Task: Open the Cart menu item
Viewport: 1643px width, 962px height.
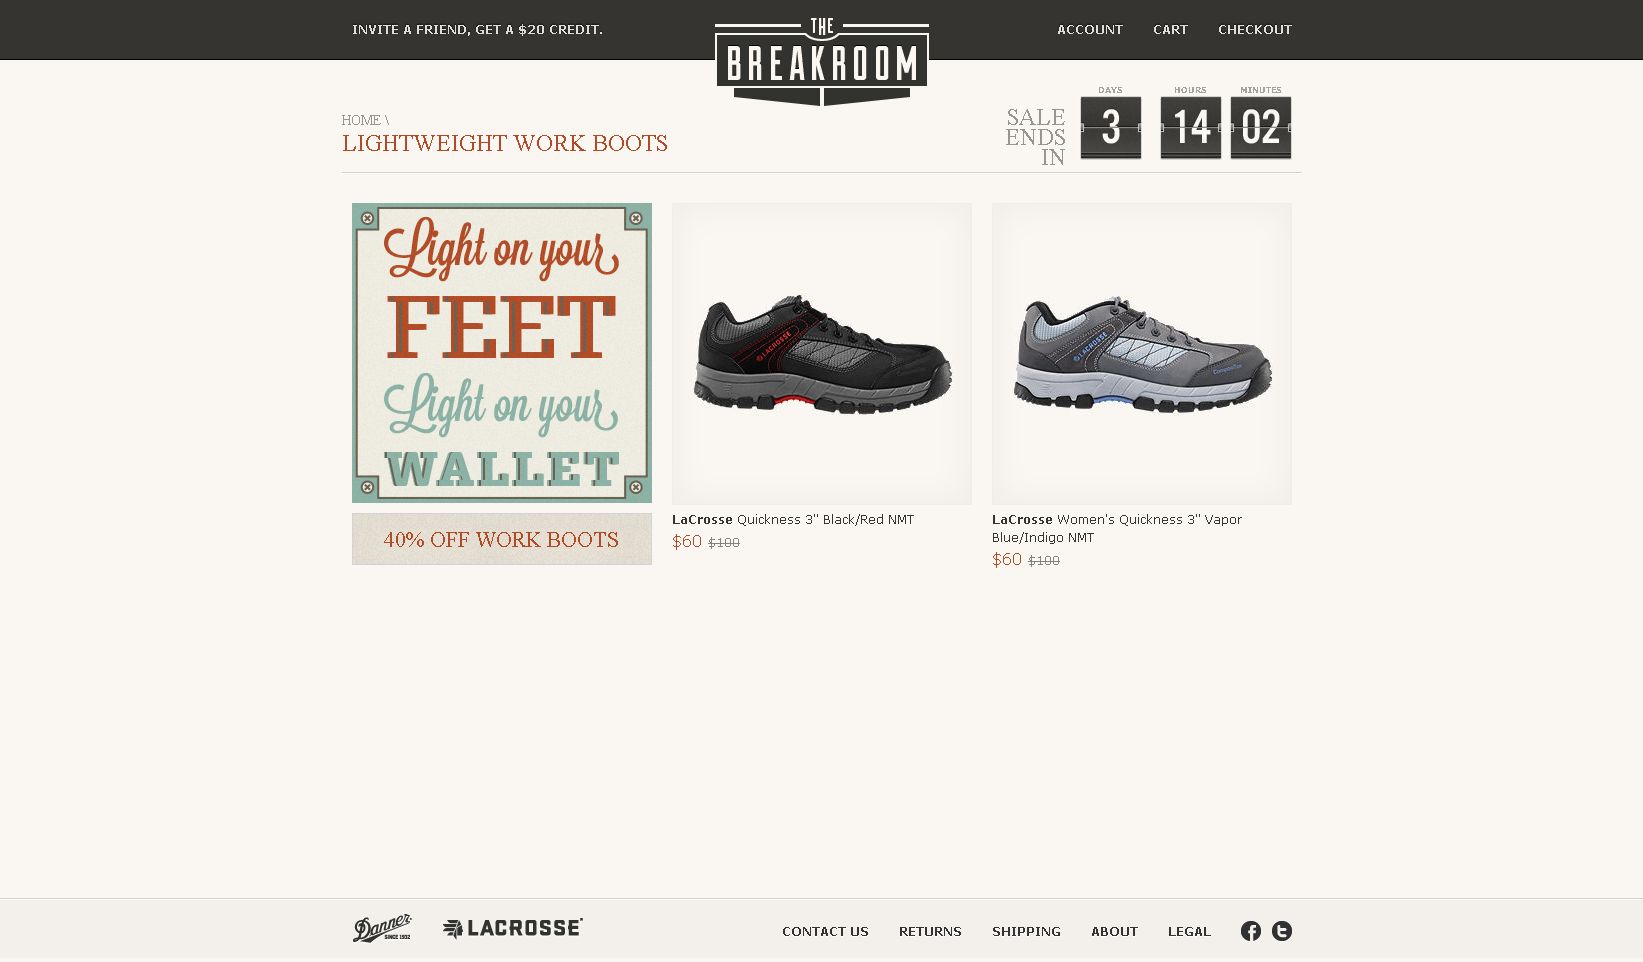Action: tap(1170, 30)
